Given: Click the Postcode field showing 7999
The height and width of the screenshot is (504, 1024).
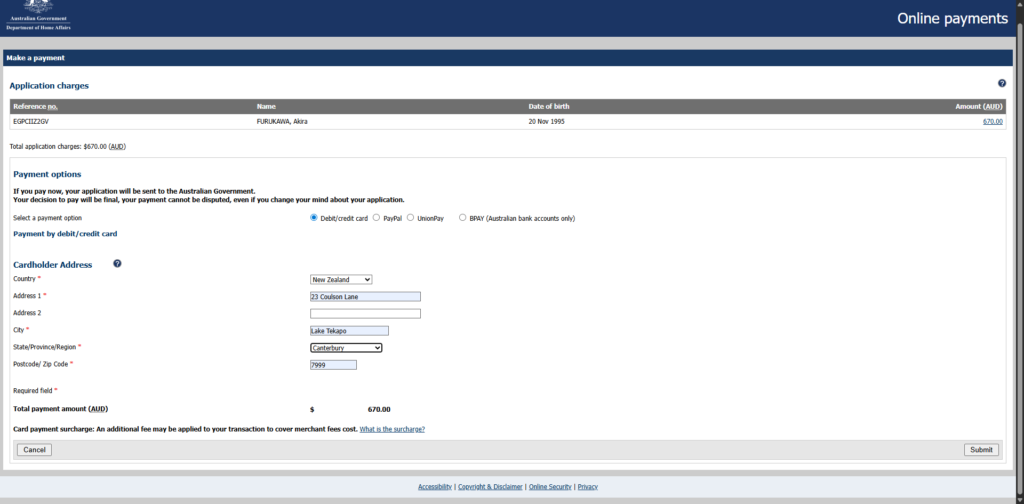Looking at the screenshot, I should coord(333,365).
